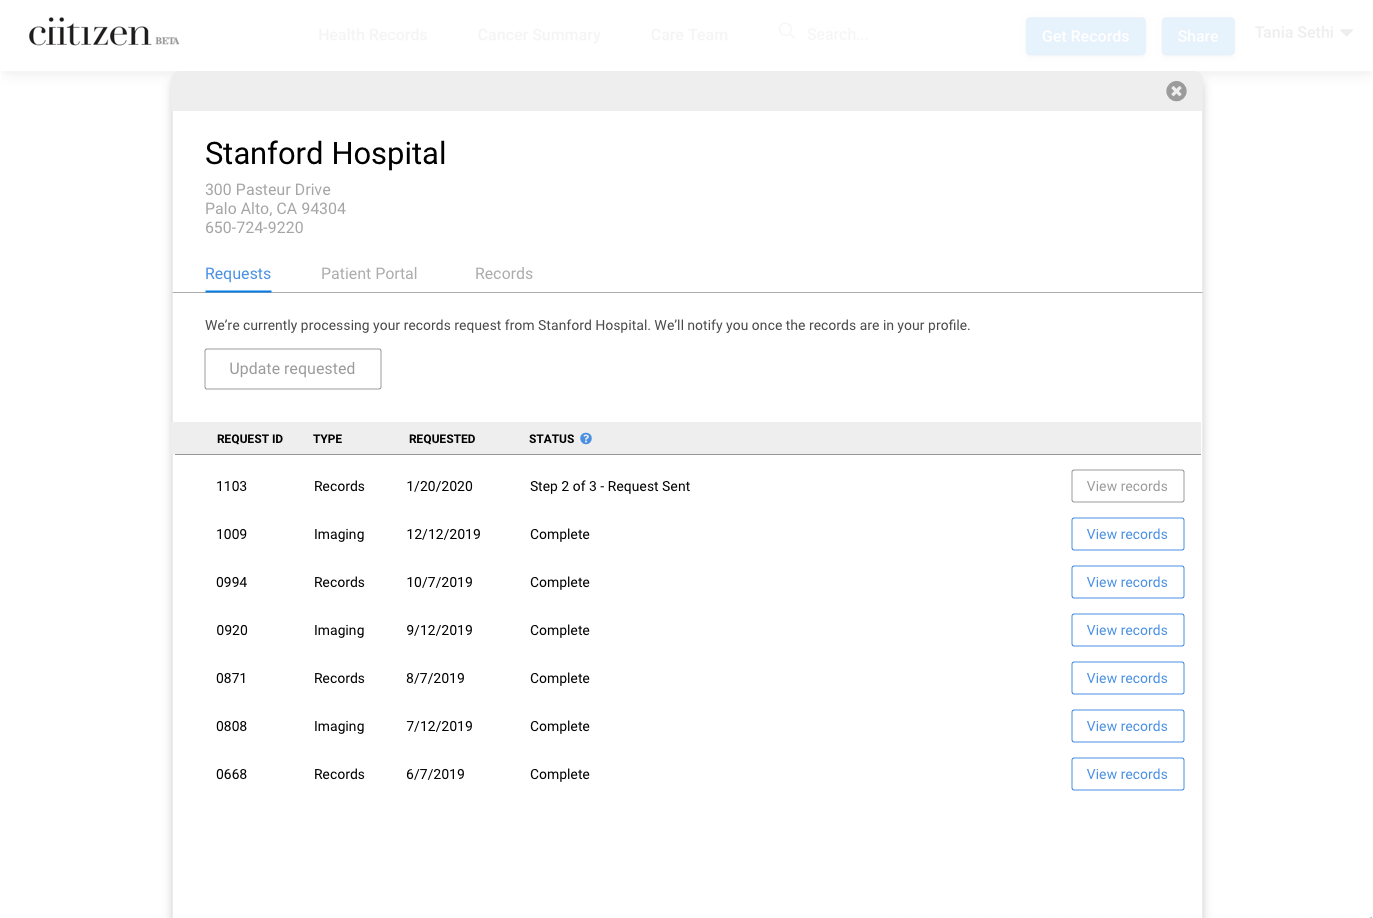Open the Records tab
This screenshot has height=918, width=1373.
[x=503, y=274]
